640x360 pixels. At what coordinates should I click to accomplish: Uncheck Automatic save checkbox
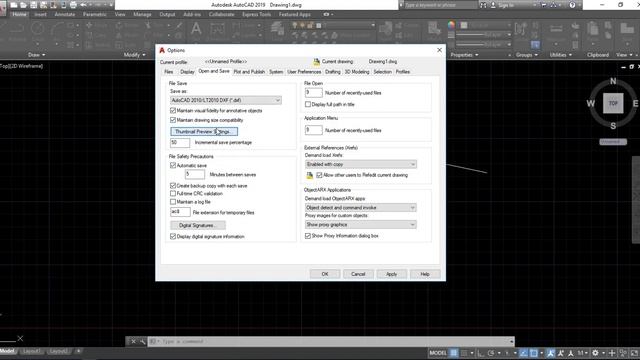173,165
